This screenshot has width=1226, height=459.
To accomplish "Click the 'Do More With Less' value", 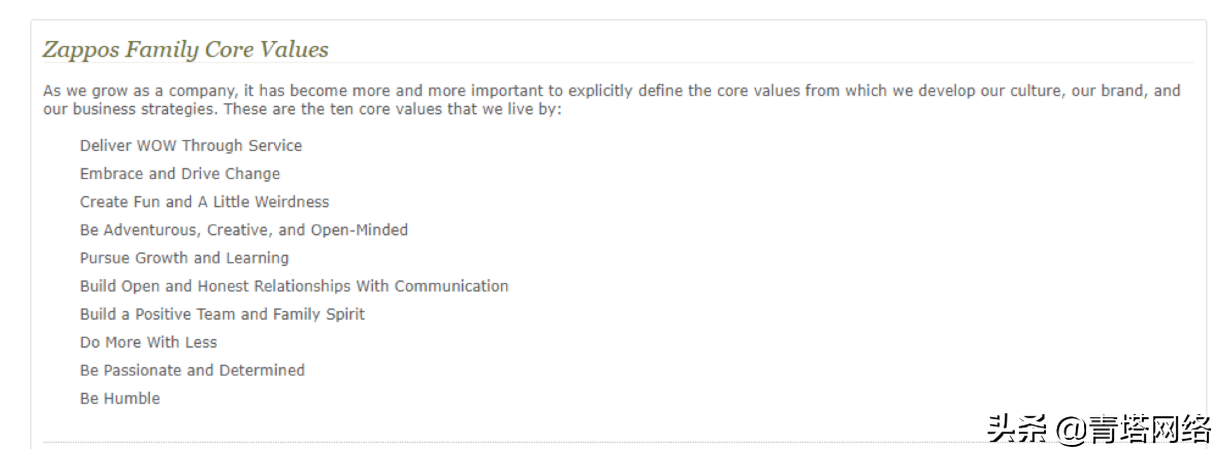I will [x=148, y=342].
